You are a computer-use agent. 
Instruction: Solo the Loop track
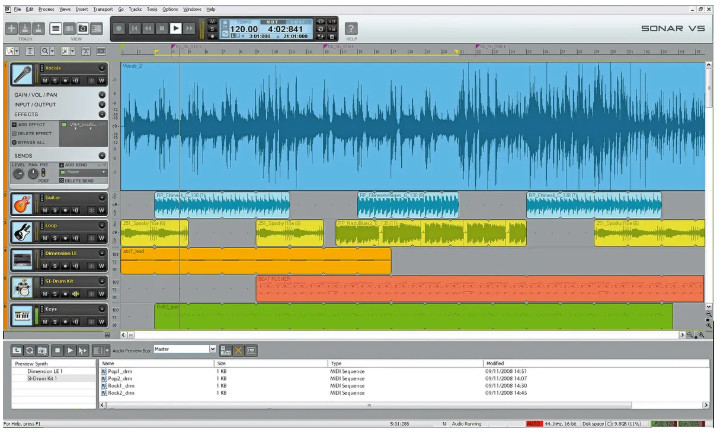coord(55,238)
